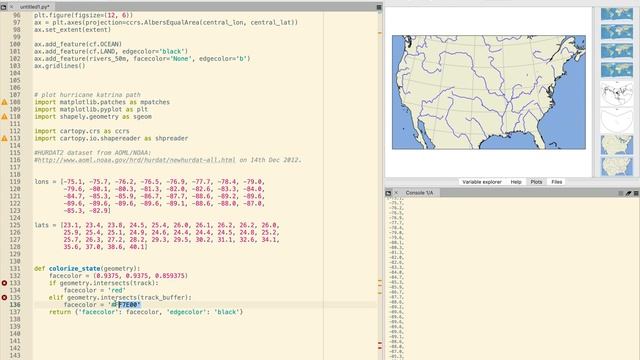Click the return statement on line 137

146,312
